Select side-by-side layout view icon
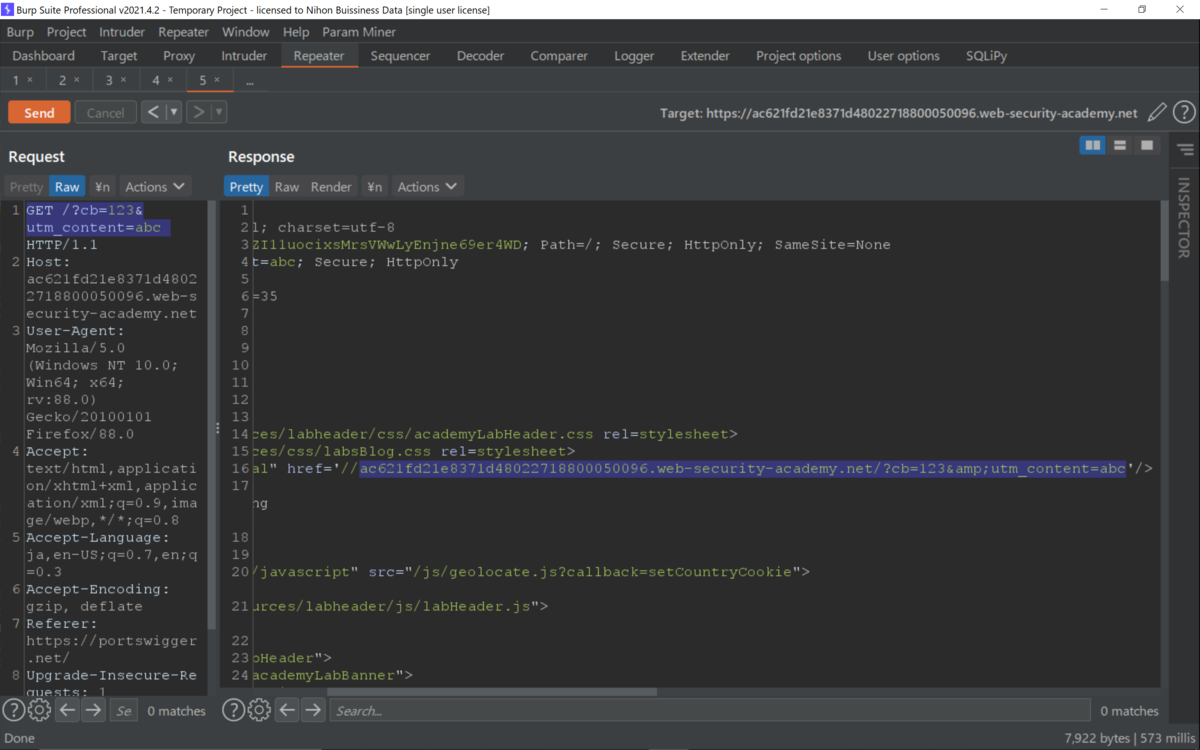 pos(1093,146)
